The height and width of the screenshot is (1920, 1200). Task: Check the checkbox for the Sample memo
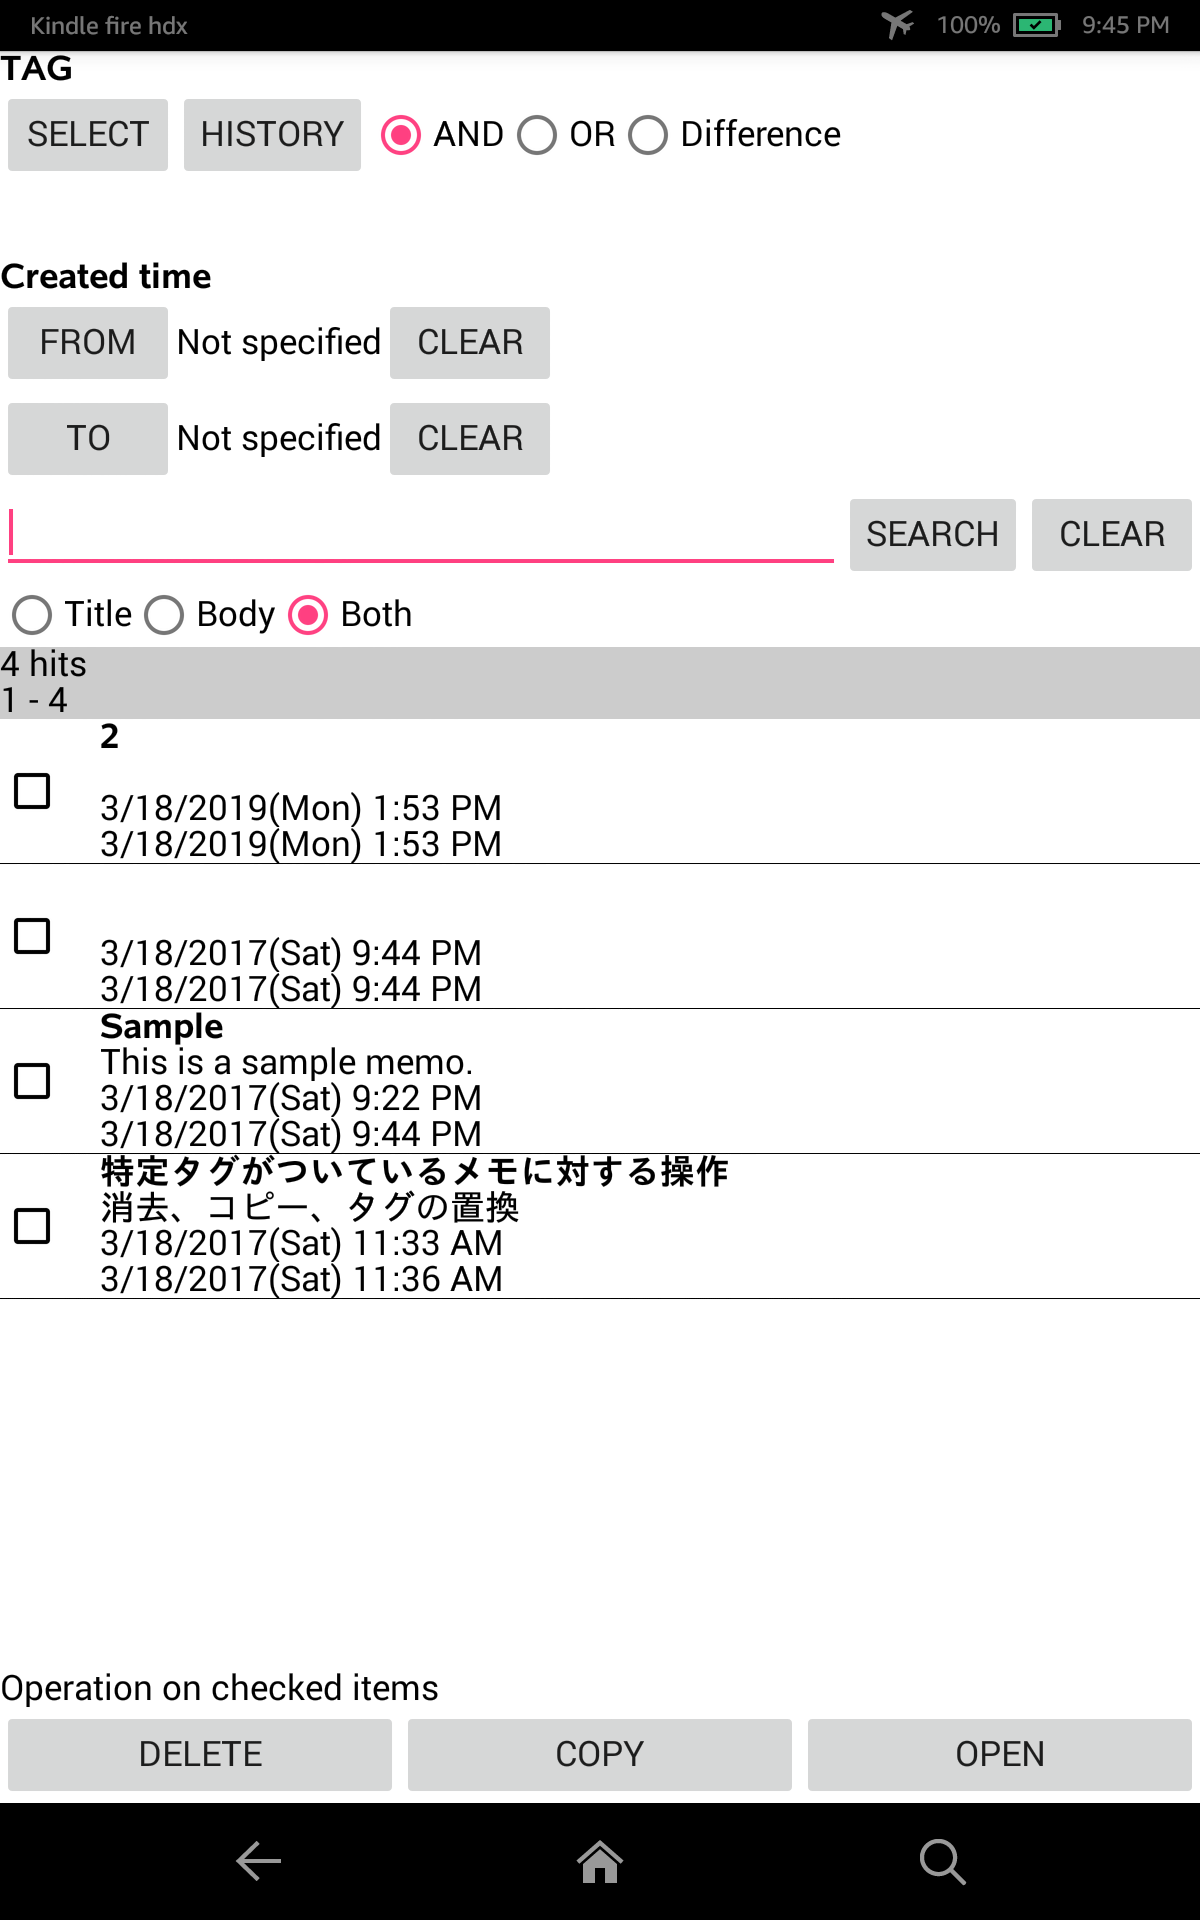point(33,1080)
